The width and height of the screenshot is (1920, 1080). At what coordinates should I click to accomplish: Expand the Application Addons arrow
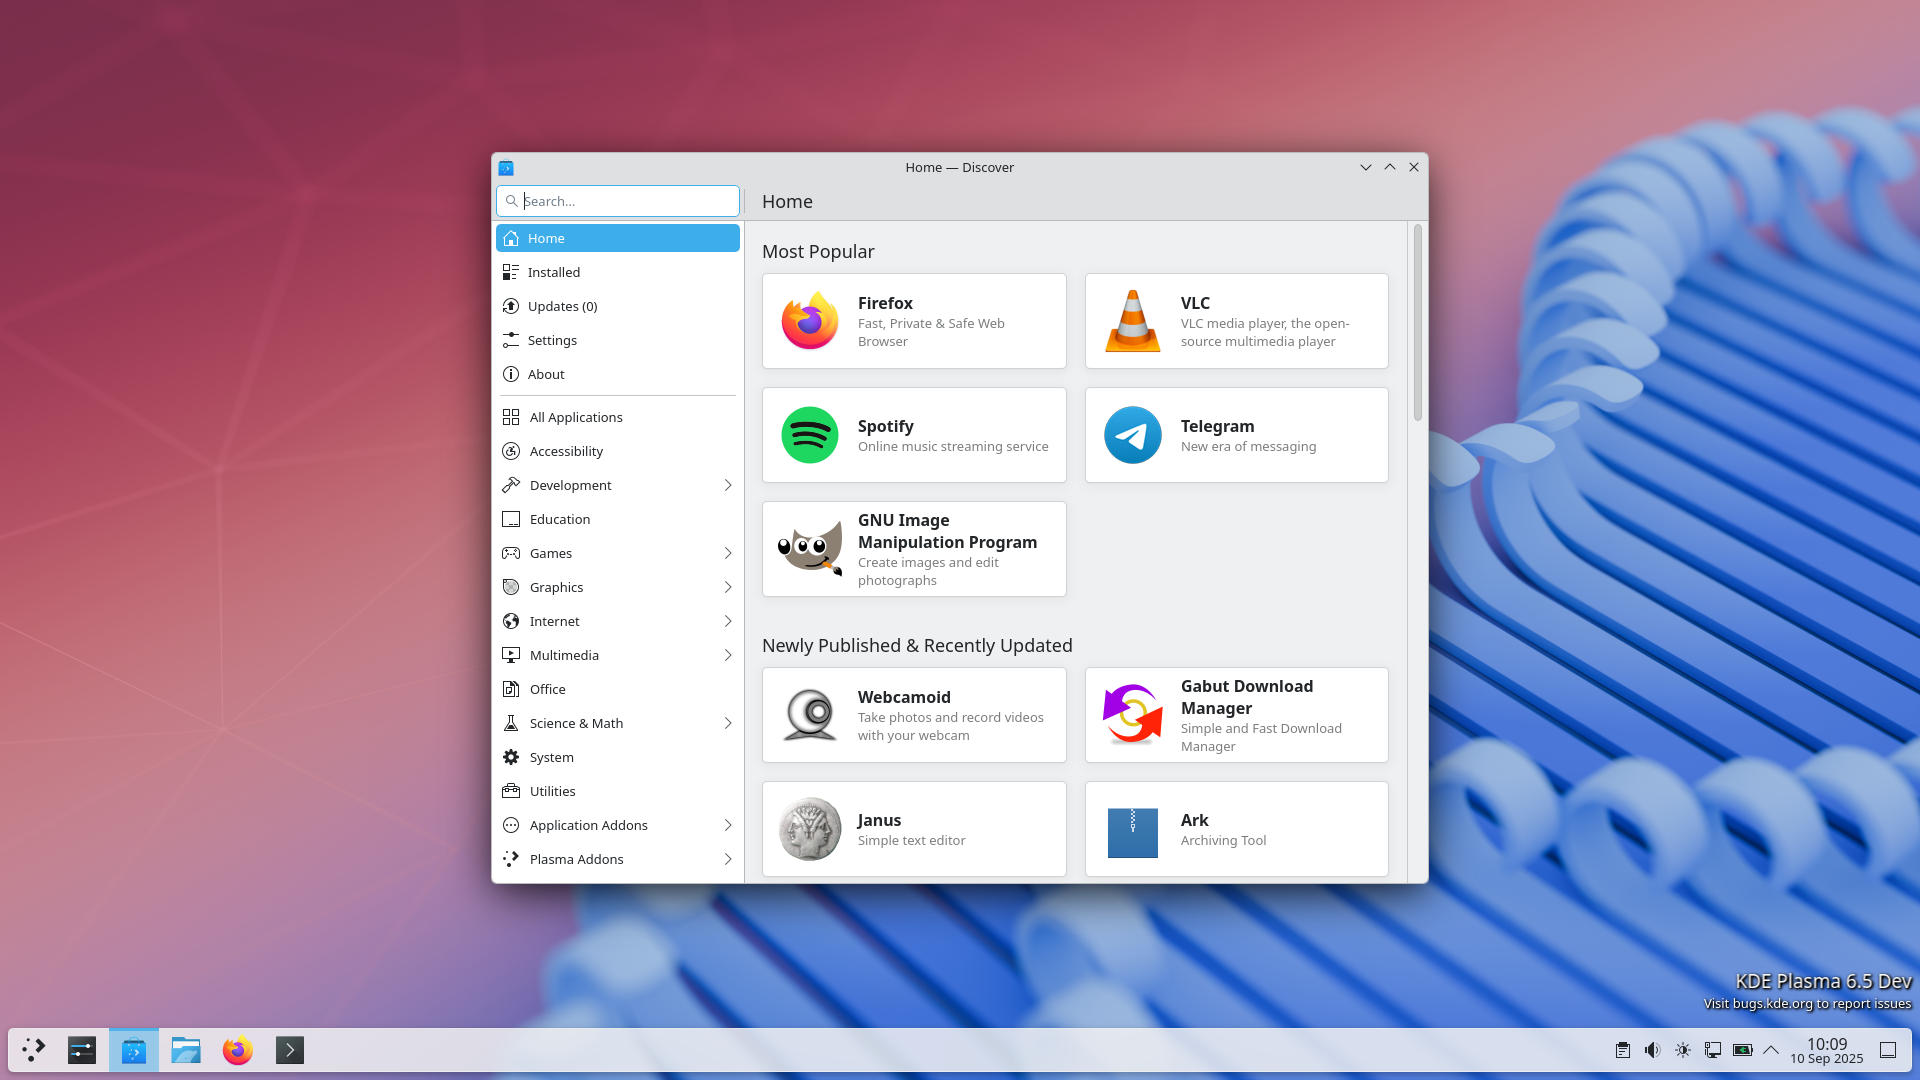click(x=727, y=825)
